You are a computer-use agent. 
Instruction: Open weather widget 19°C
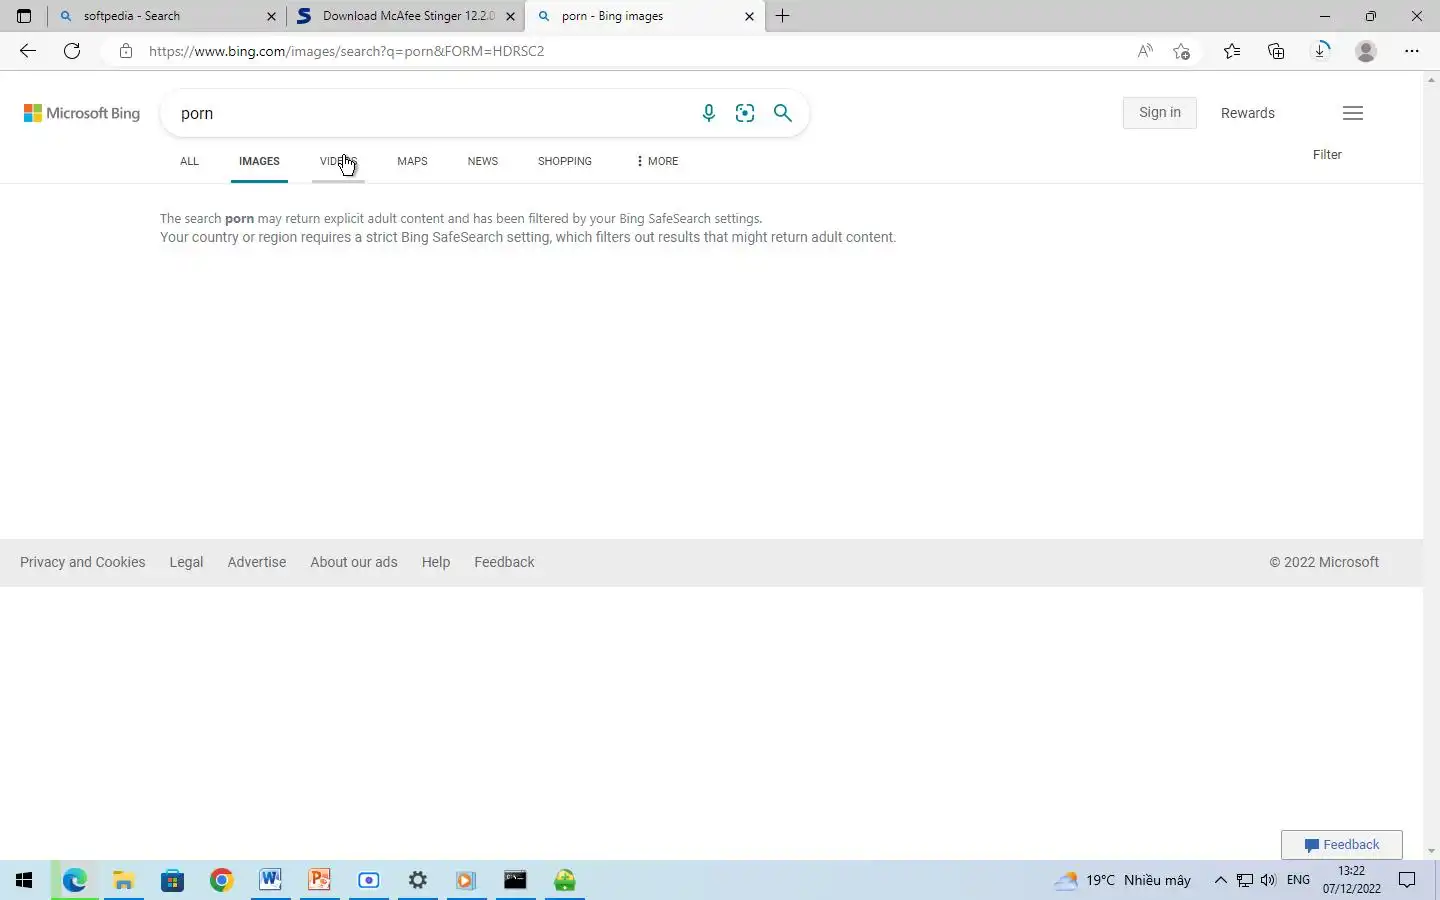pos(1123,880)
